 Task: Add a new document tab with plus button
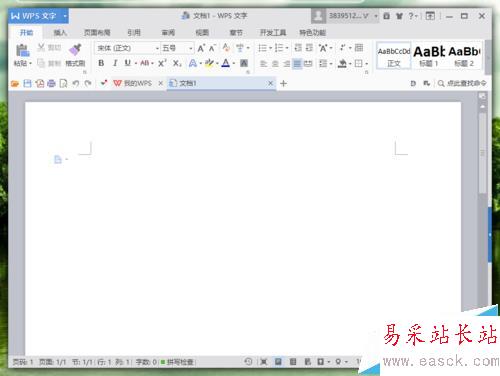pyautogui.click(x=283, y=83)
